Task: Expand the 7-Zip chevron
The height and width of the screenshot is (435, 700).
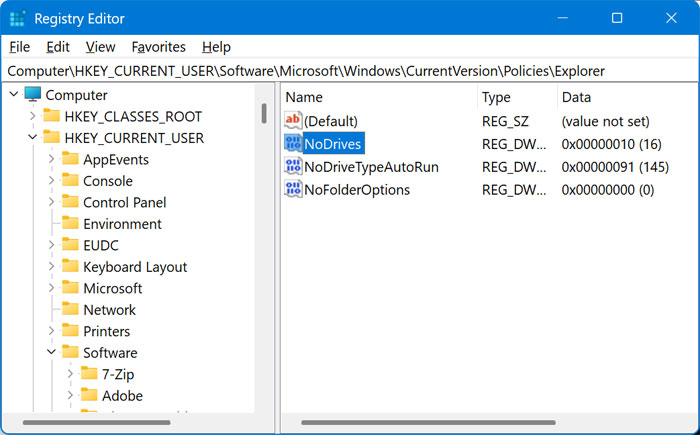Action: 70,373
